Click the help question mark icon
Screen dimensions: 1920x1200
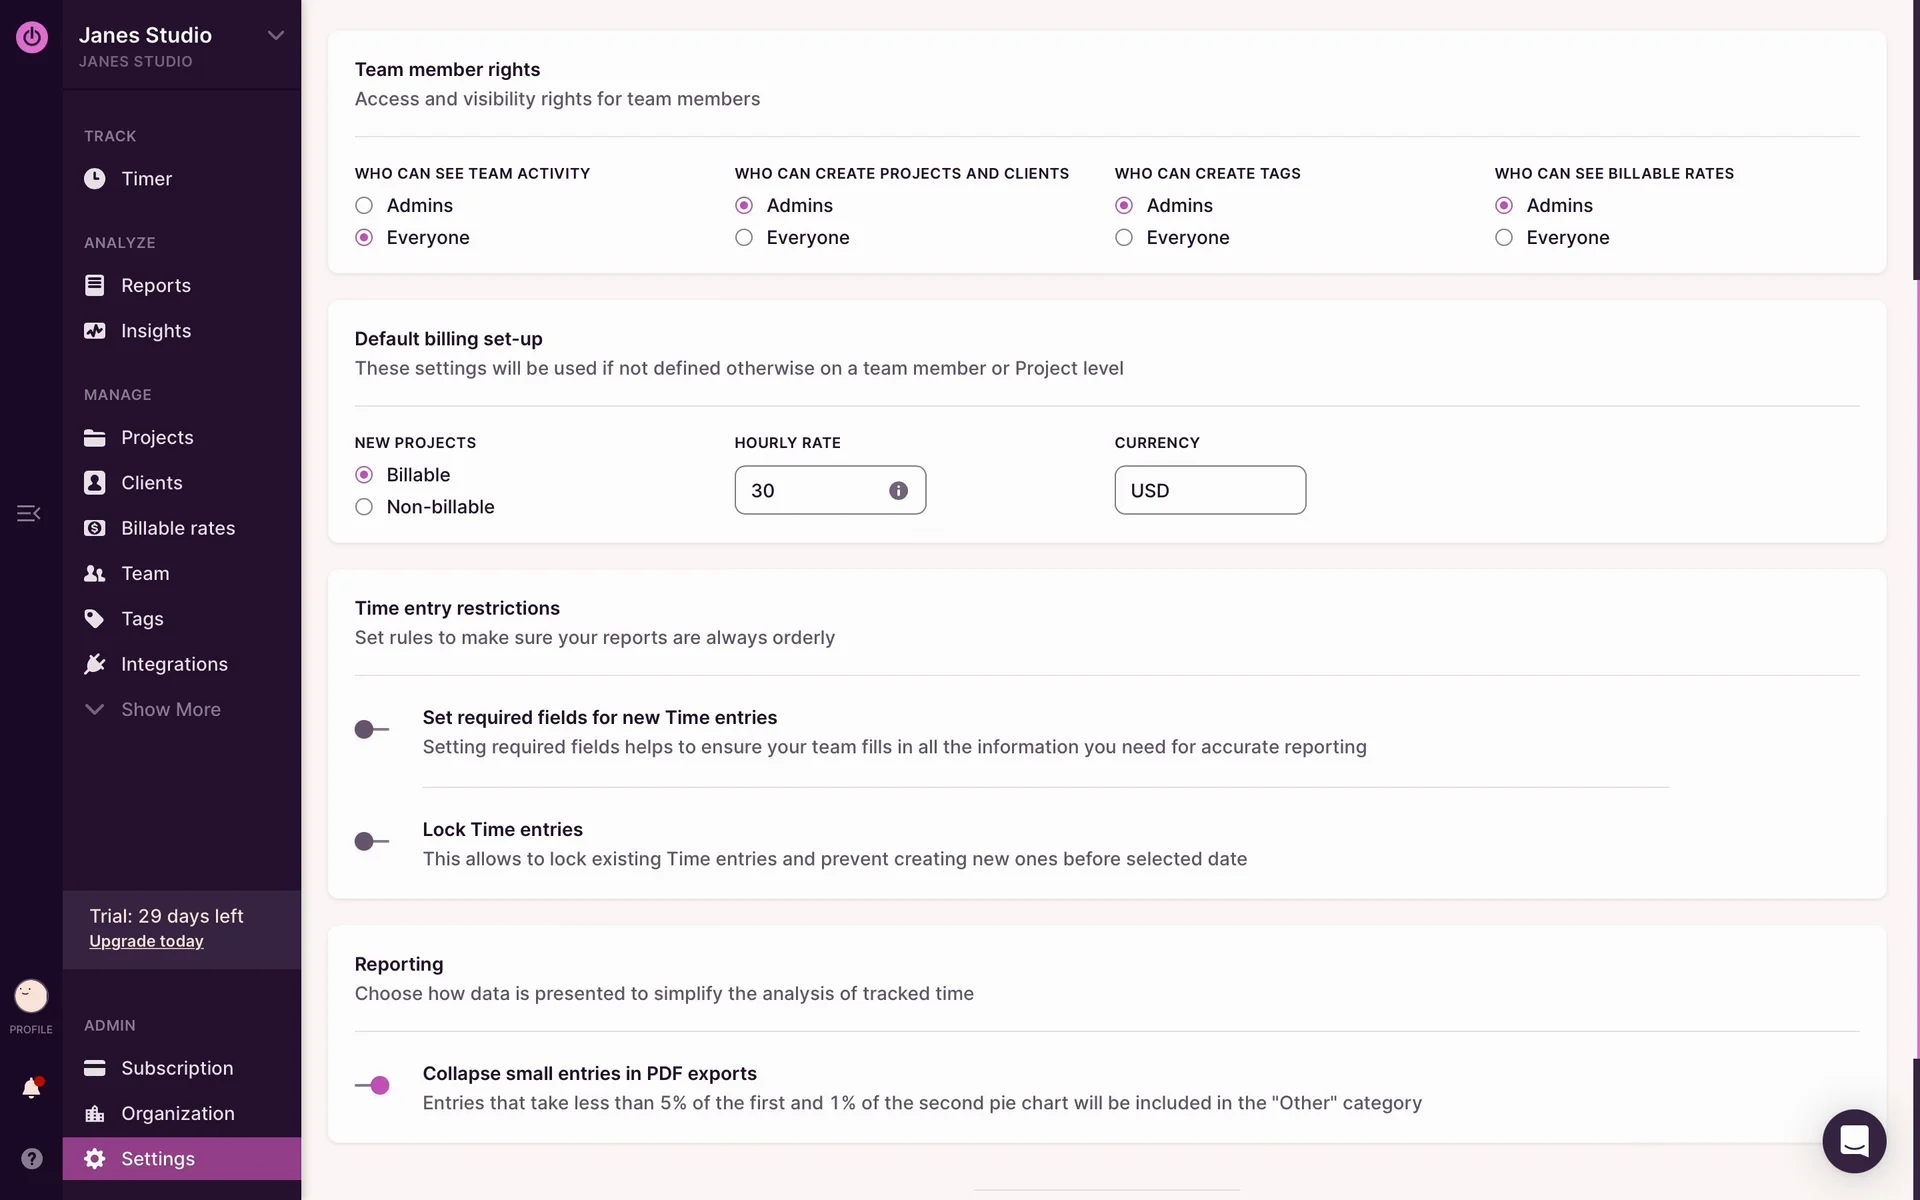[31, 1158]
